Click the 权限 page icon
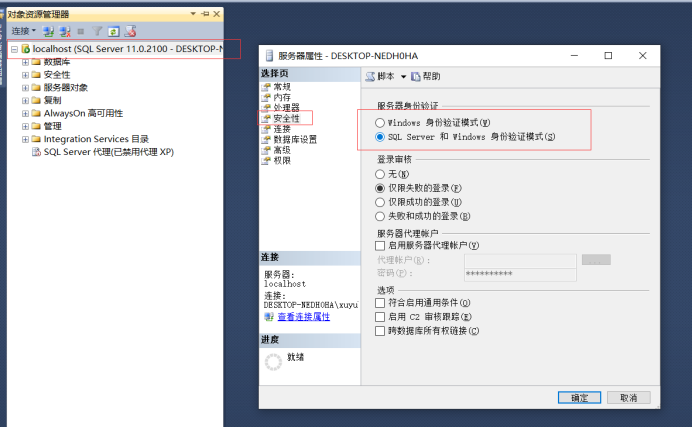The height and width of the screenshot is (428, 692). [x=266, y=161]
